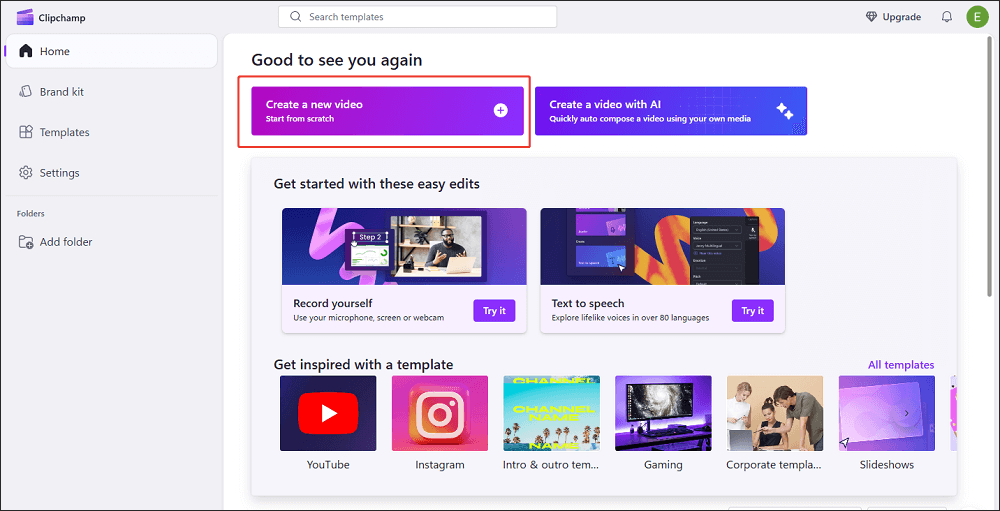
Task: Try it for Record yourself
Action: point(494,311)
